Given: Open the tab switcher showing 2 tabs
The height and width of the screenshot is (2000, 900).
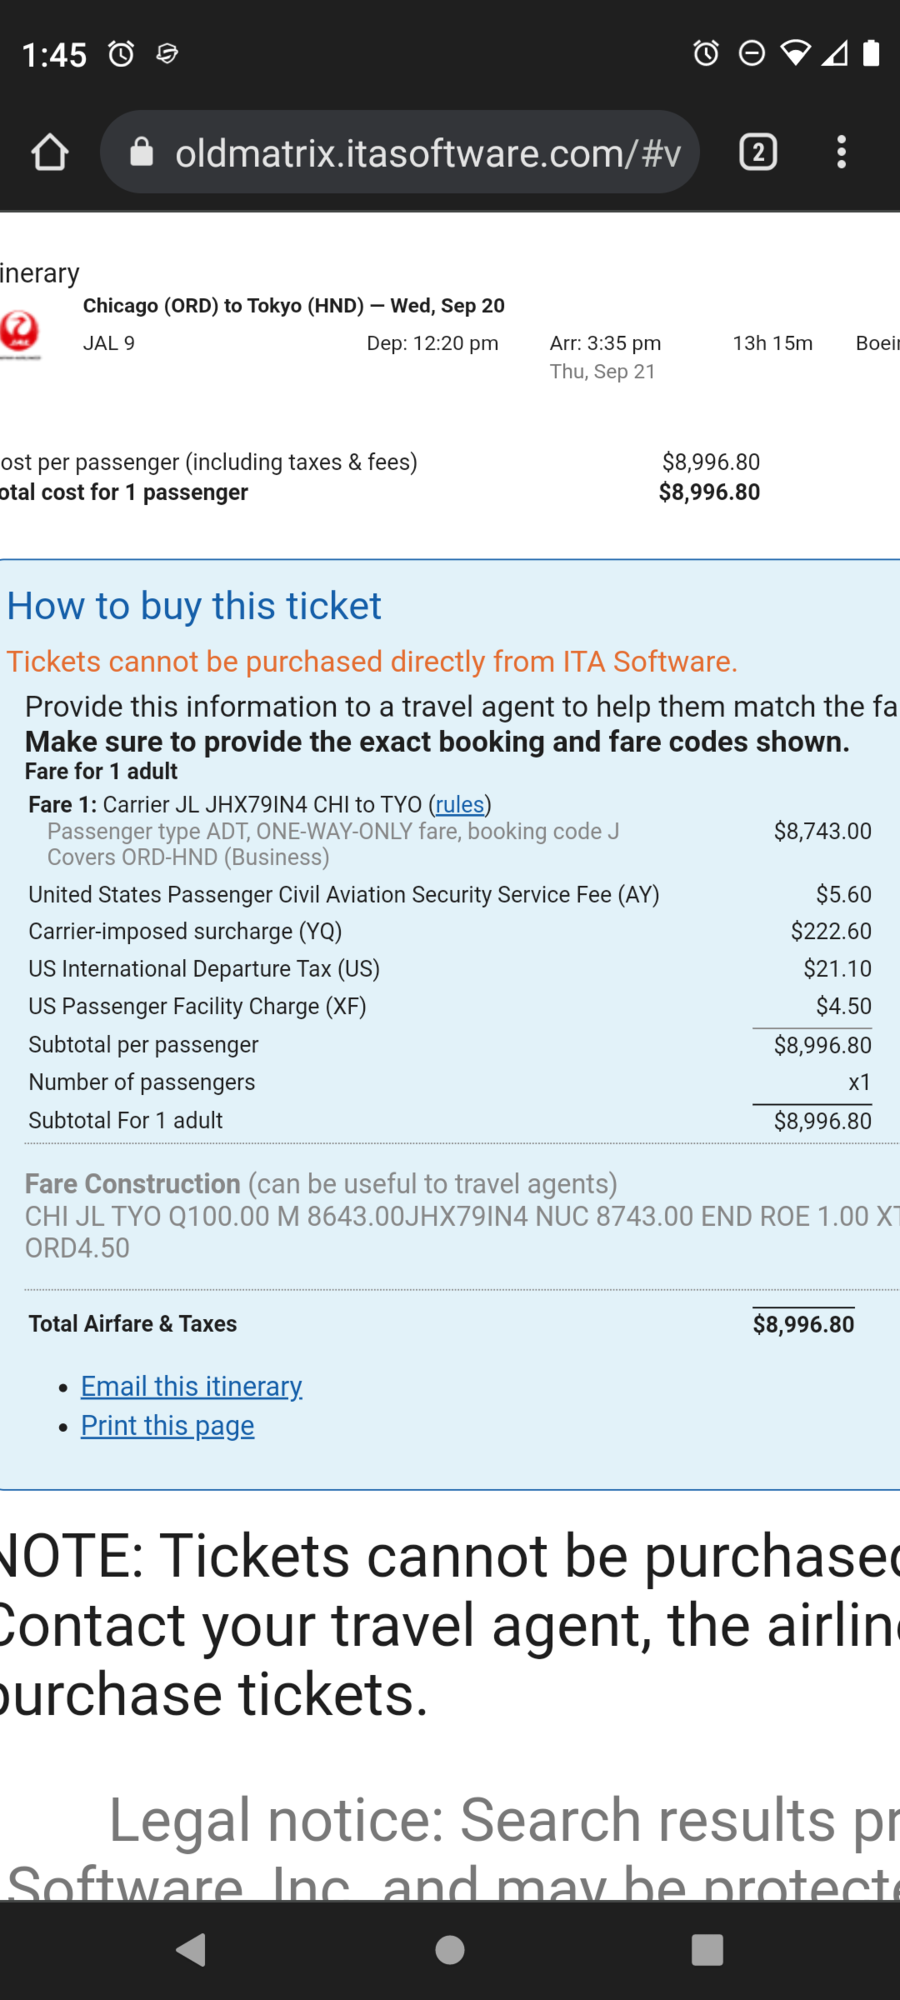Looking at the screenshot, I should (x=758, y=152).
